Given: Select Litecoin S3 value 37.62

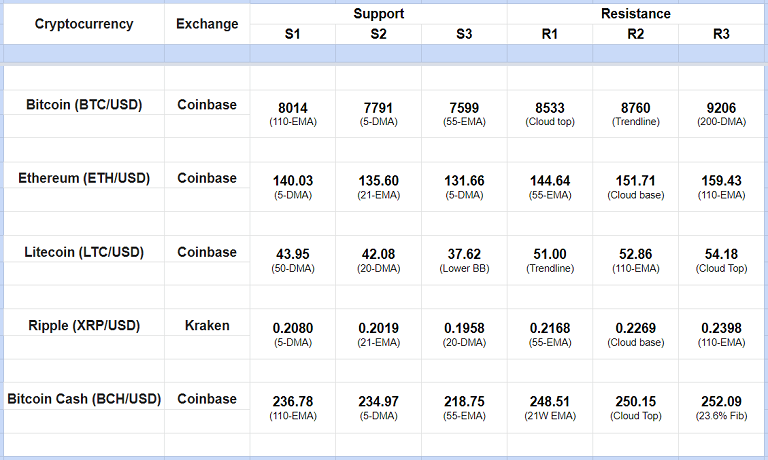Looking at the screenshot, I should point(464,255).
